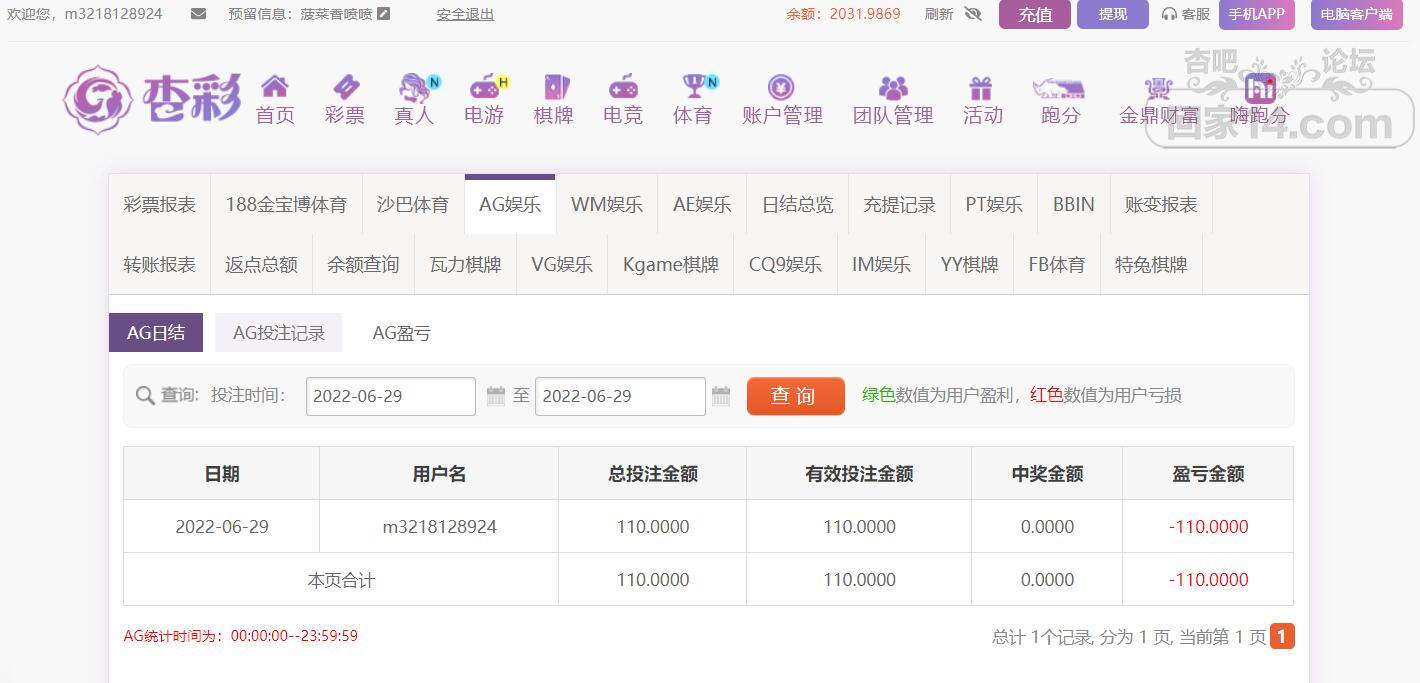
Task: Open the 电游 gamepad icon
Action: (x=485, y=87)
